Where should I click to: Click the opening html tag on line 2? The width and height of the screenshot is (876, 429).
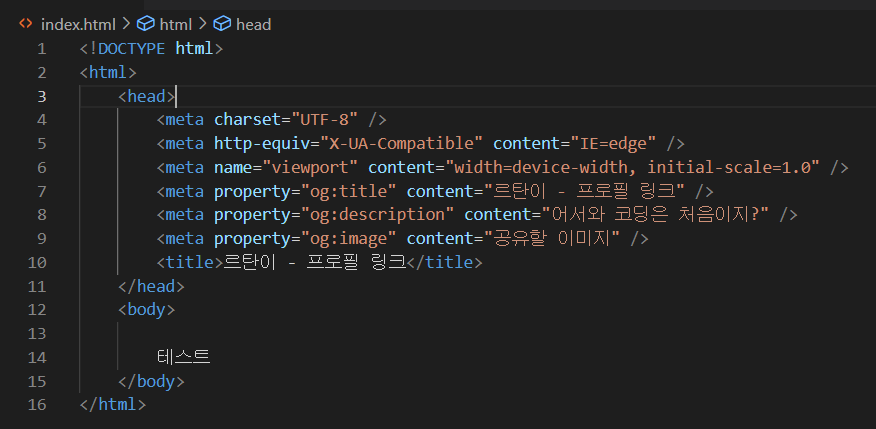pyautogui.click(x=108, y=73)
